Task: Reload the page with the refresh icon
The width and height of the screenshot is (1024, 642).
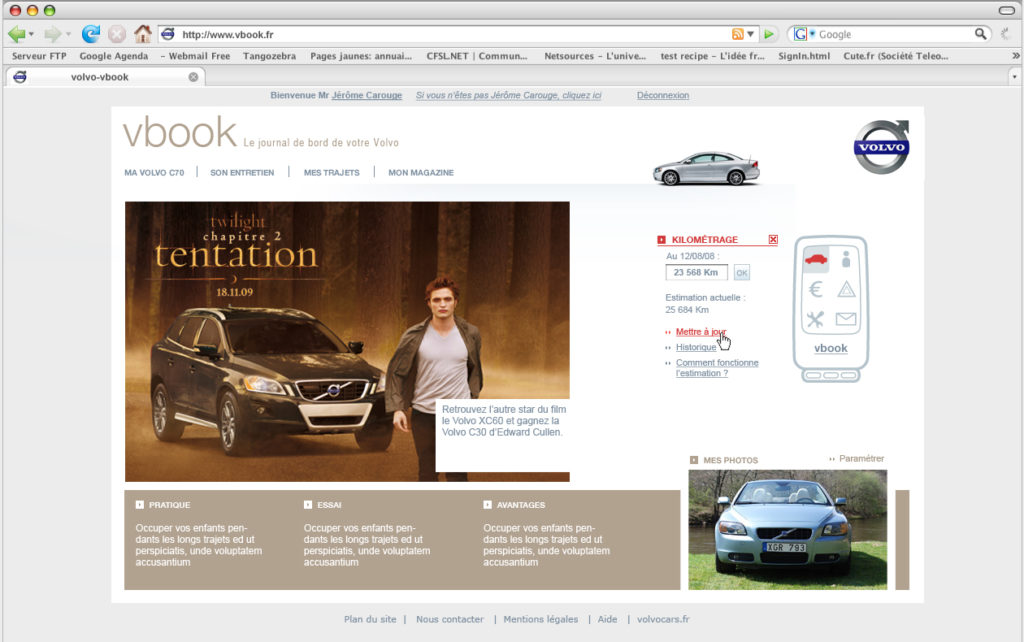Action: [91, 33]
